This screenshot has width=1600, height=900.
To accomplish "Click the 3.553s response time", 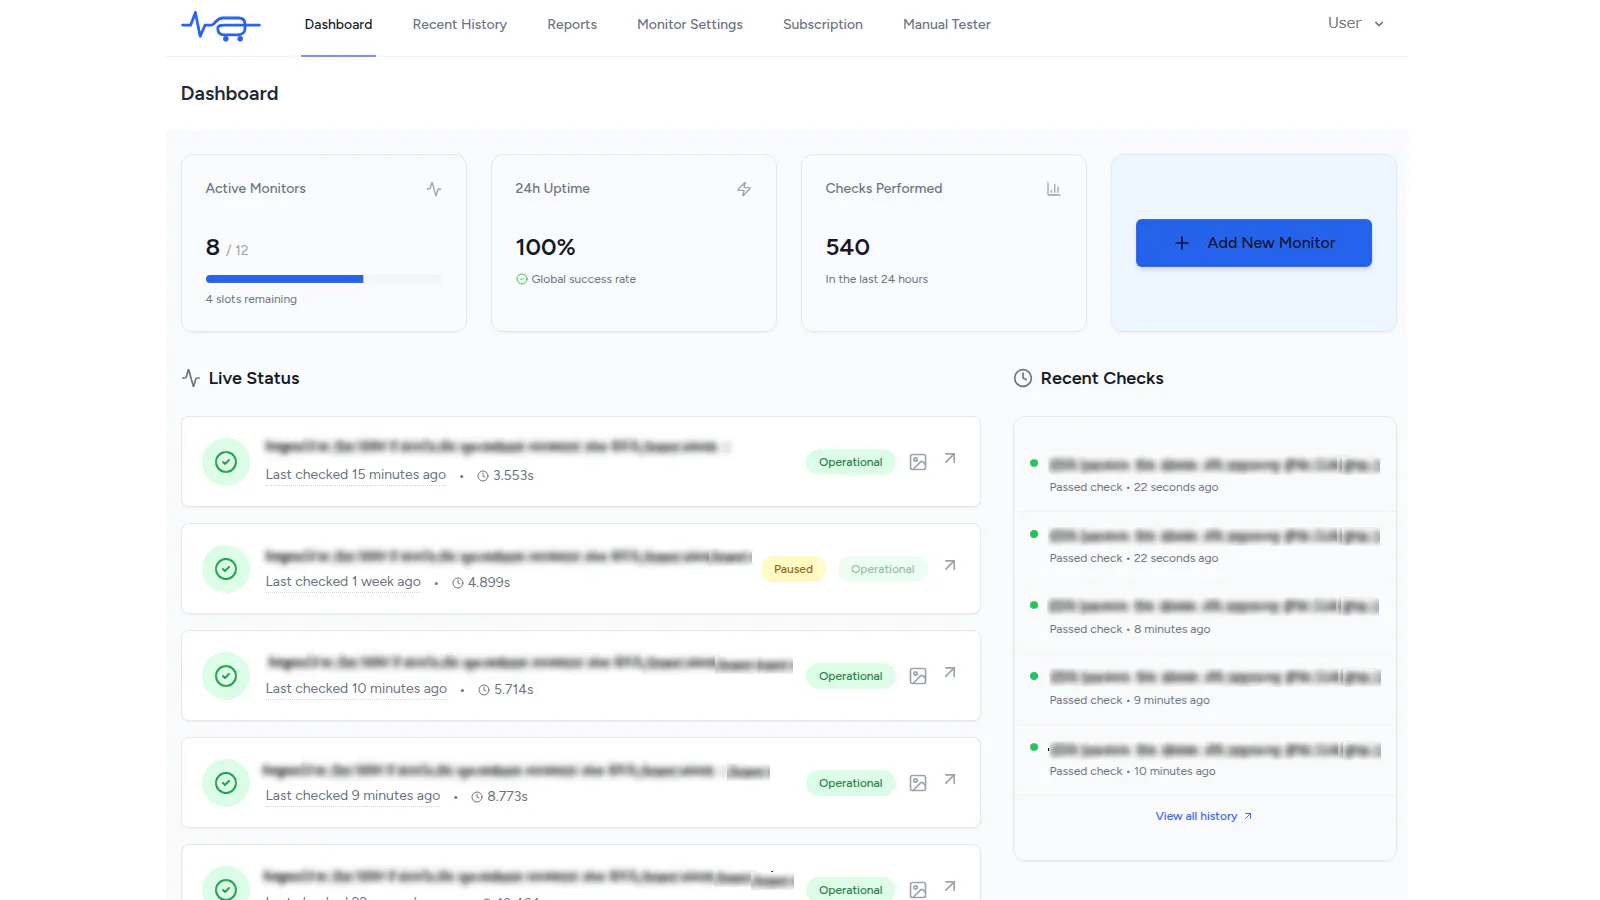I will coord(506,476).
